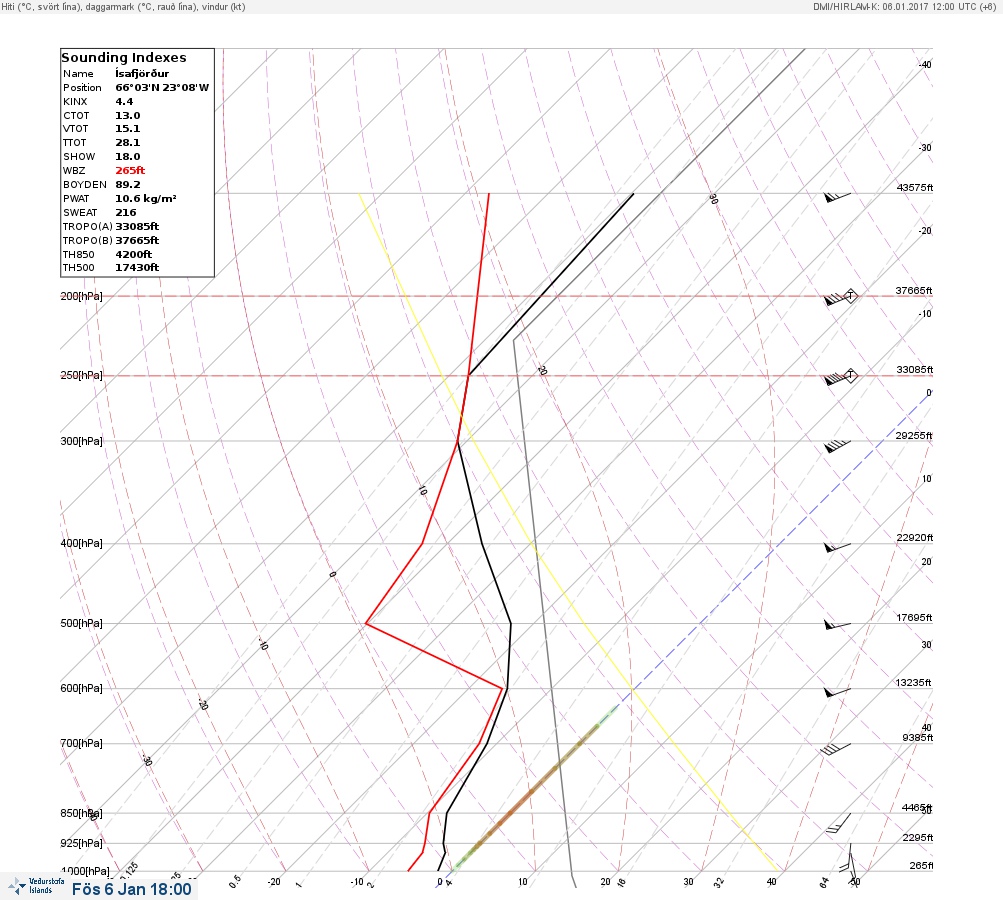Click the CTOT value 13.0
The width and height of the screenshot is (1003, 900).
[x=128, y=116]
